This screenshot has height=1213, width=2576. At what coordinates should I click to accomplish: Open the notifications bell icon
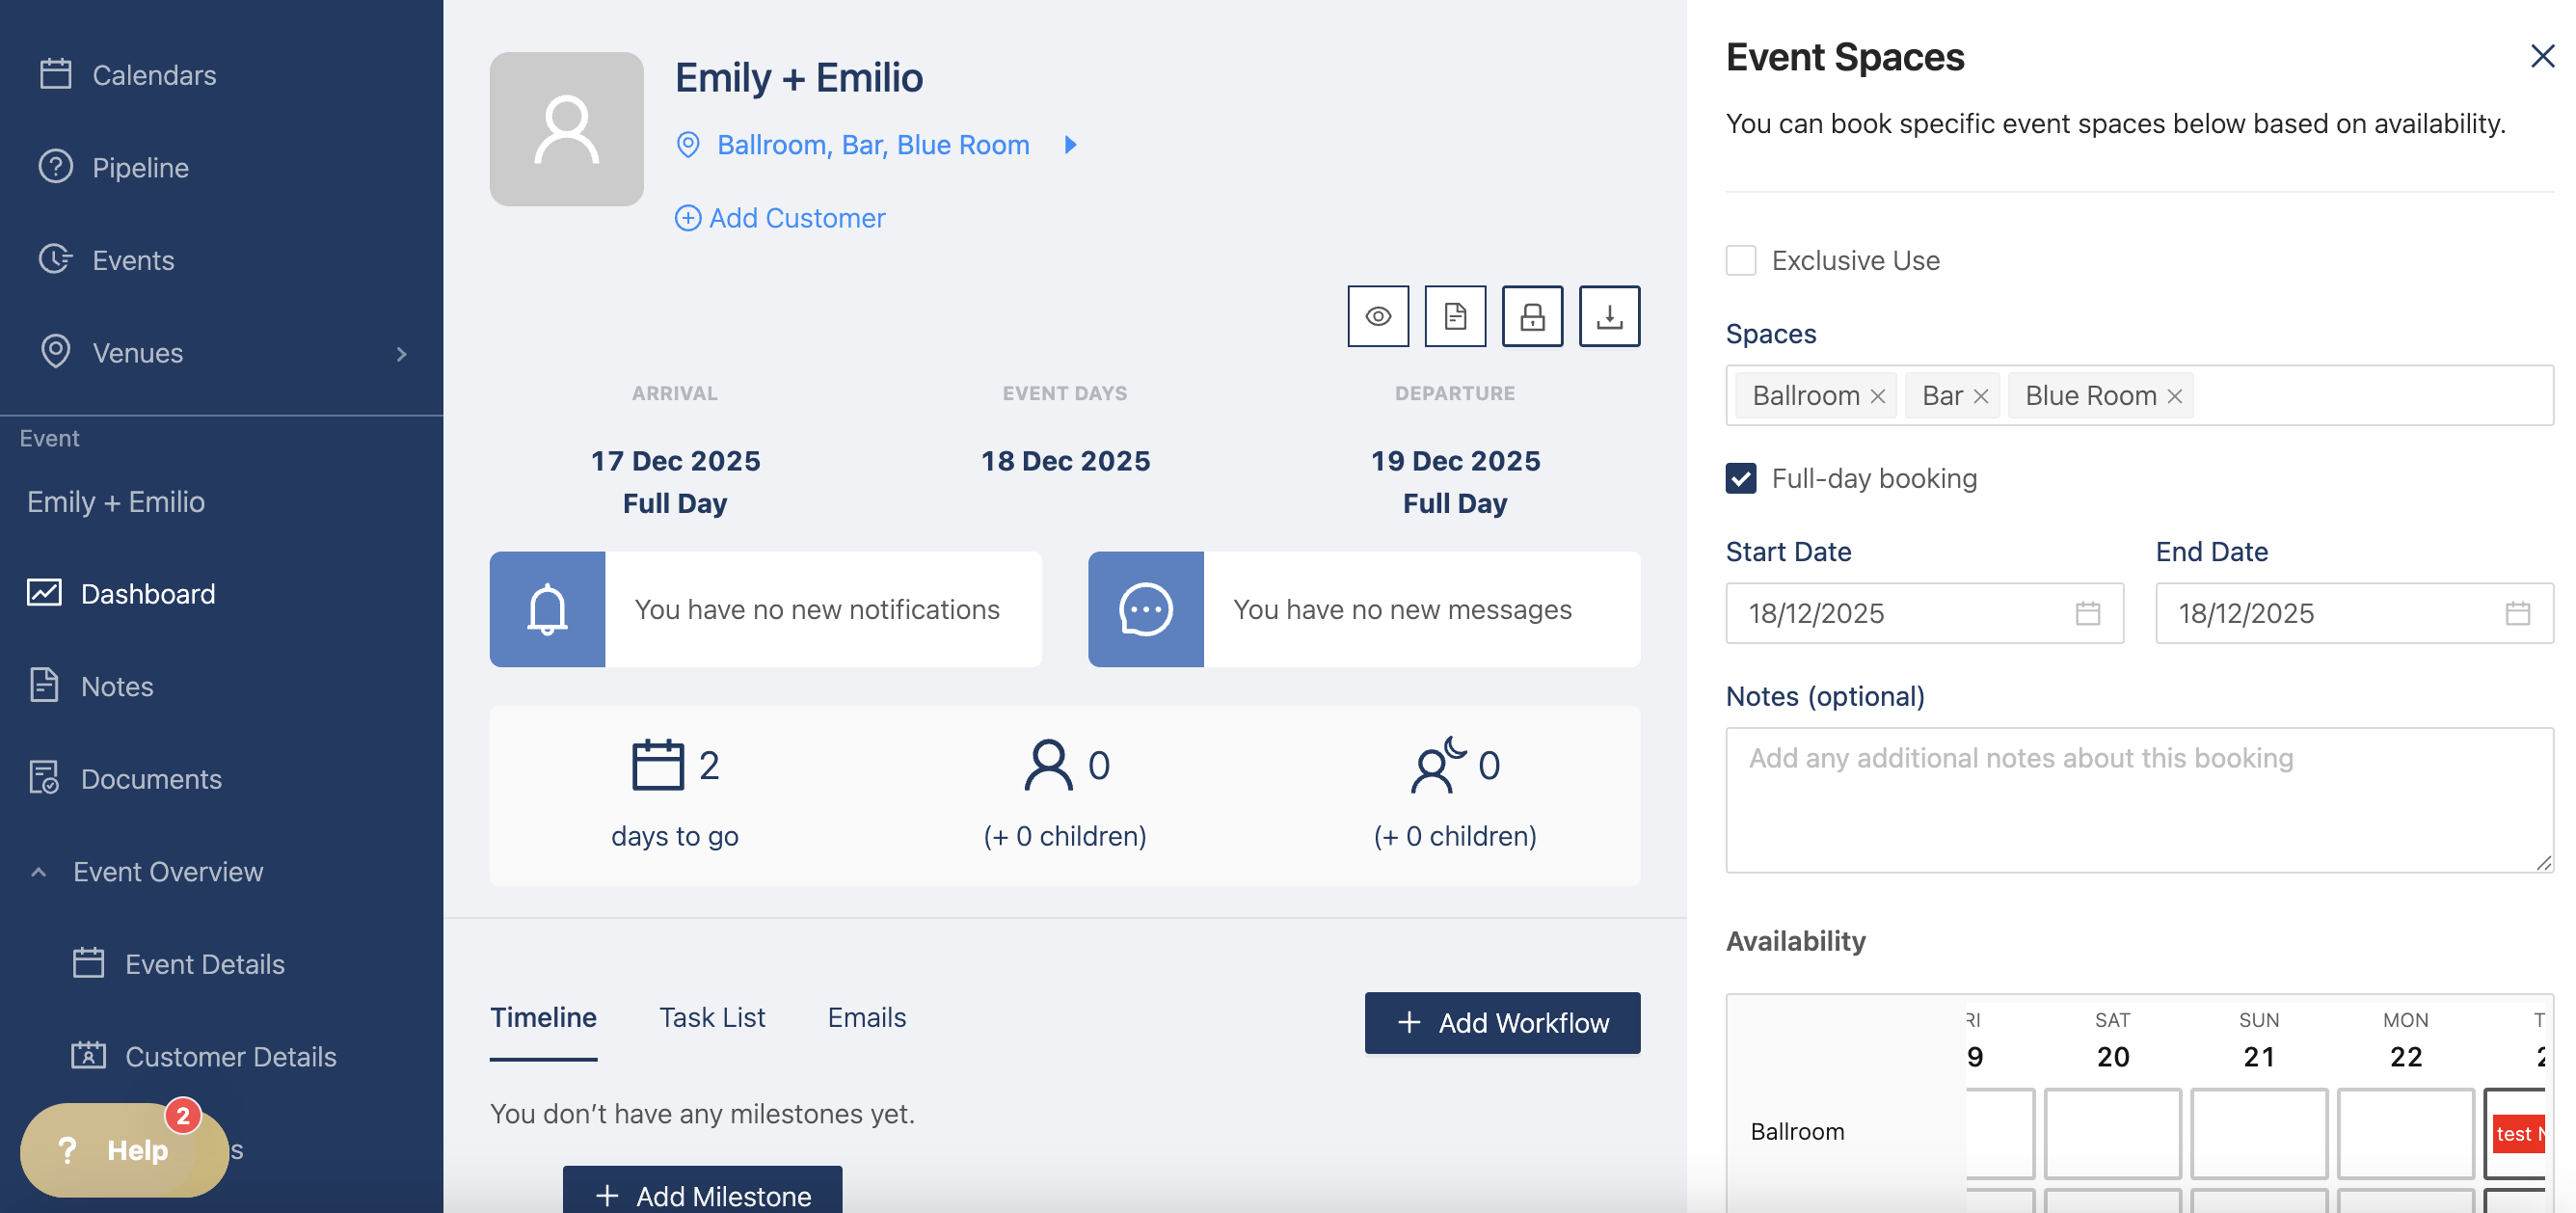pos(547,609)
